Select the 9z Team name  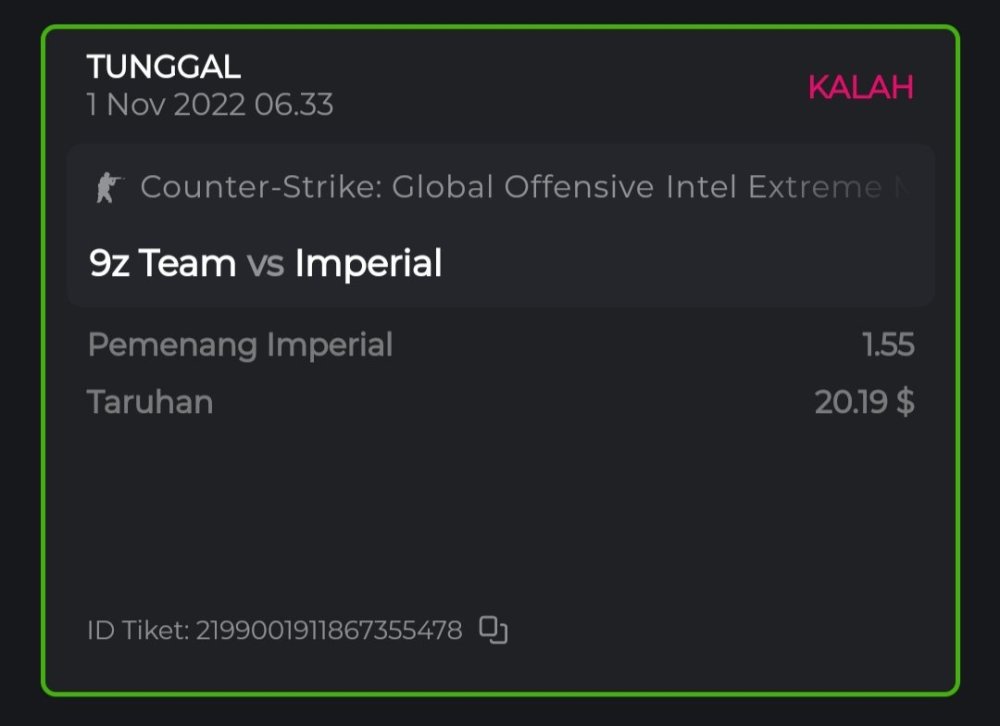(x=162, y=263)
